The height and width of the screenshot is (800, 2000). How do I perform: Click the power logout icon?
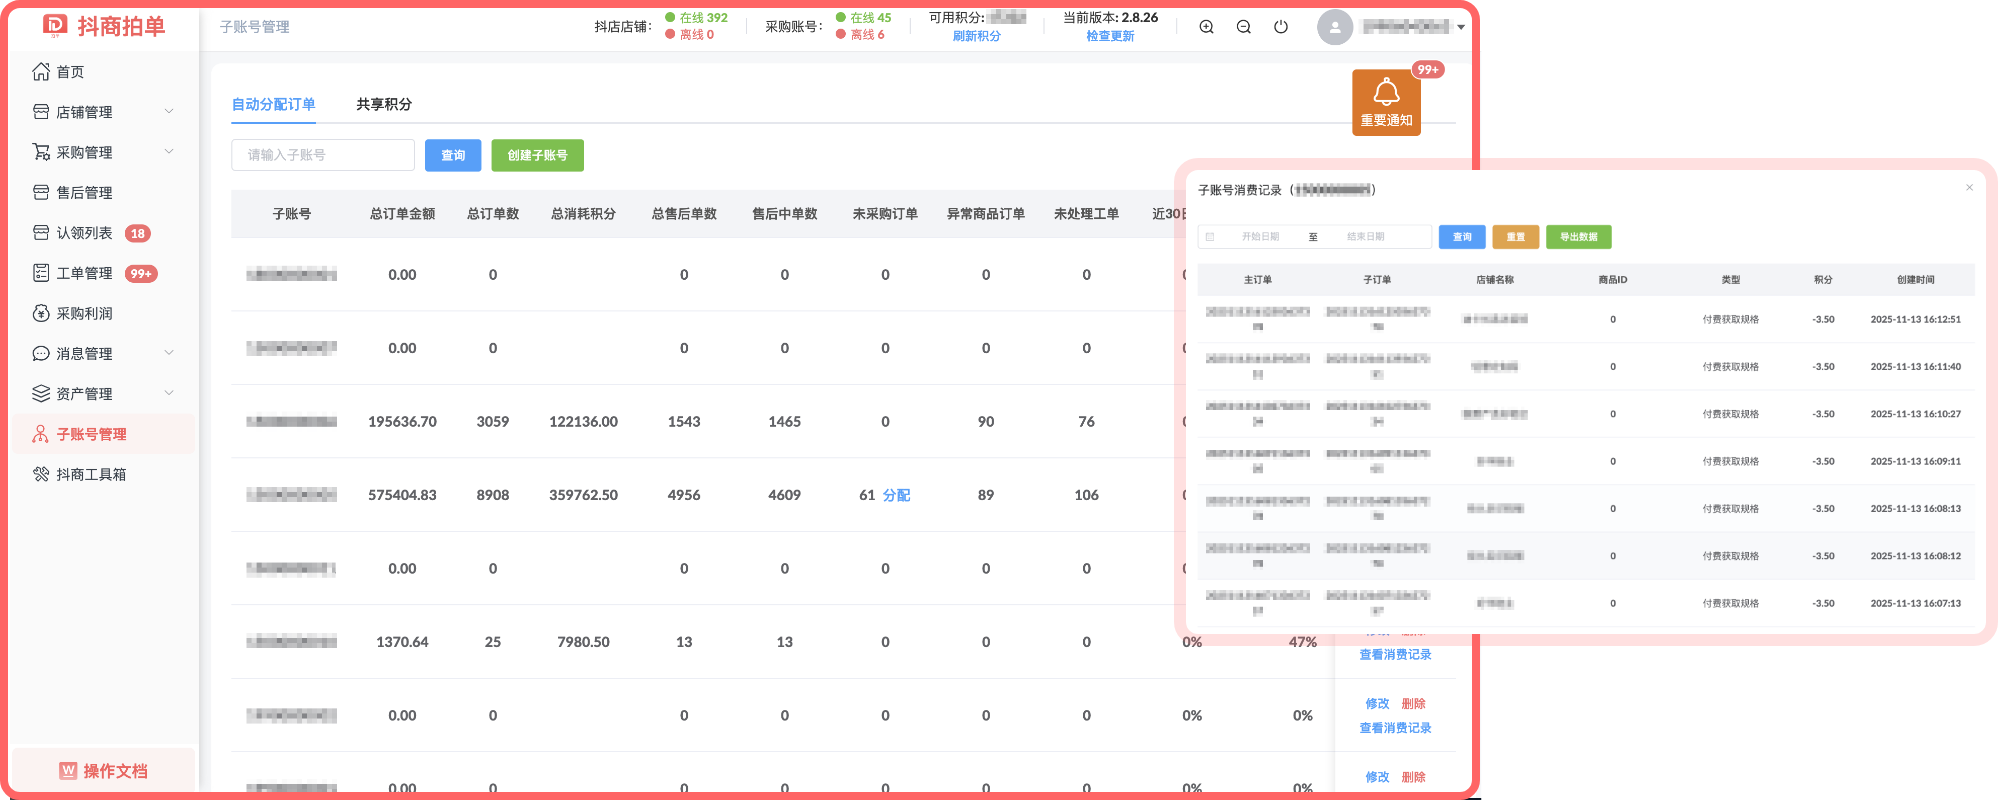(x=1281, y=27)
